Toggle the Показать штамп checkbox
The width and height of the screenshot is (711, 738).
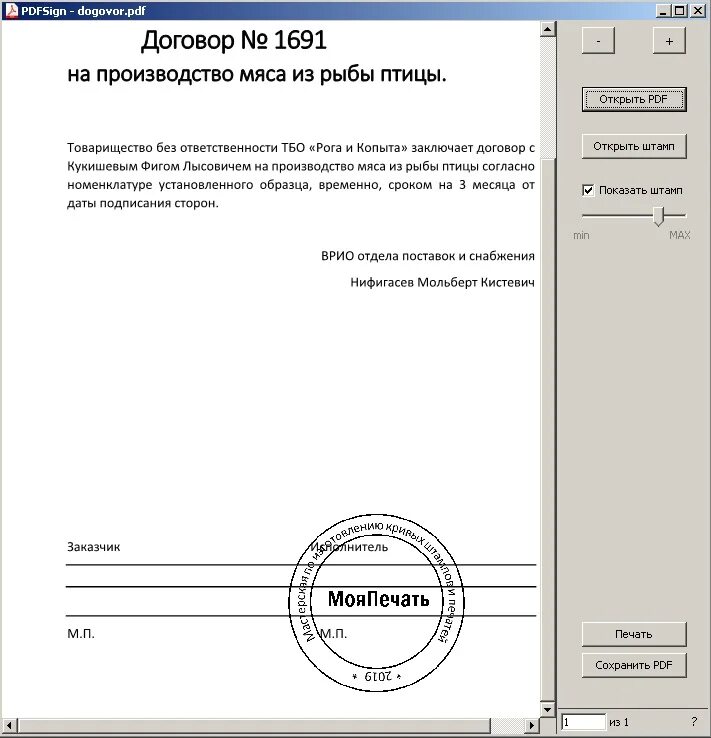tap(588, 190)
